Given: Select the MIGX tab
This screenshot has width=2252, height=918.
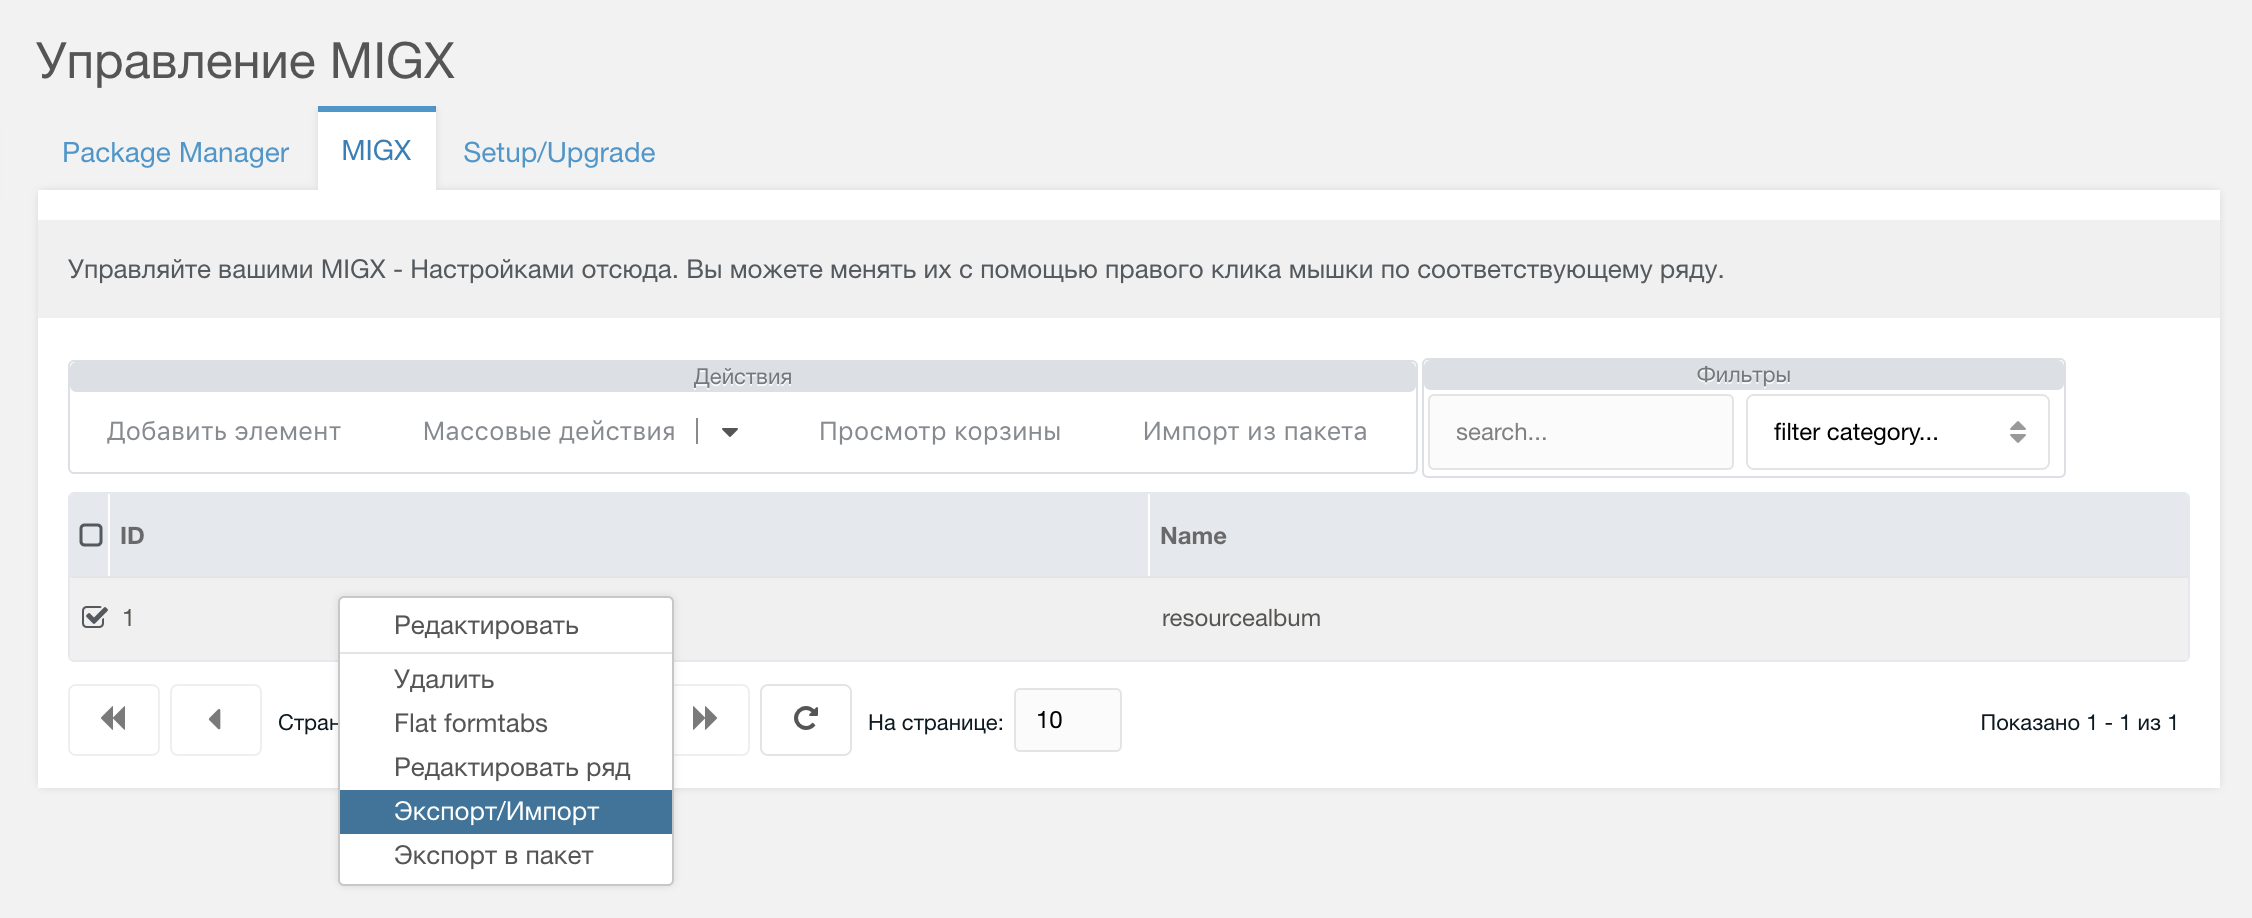Looking at the screenshot, I should click(x=377, y=150).
